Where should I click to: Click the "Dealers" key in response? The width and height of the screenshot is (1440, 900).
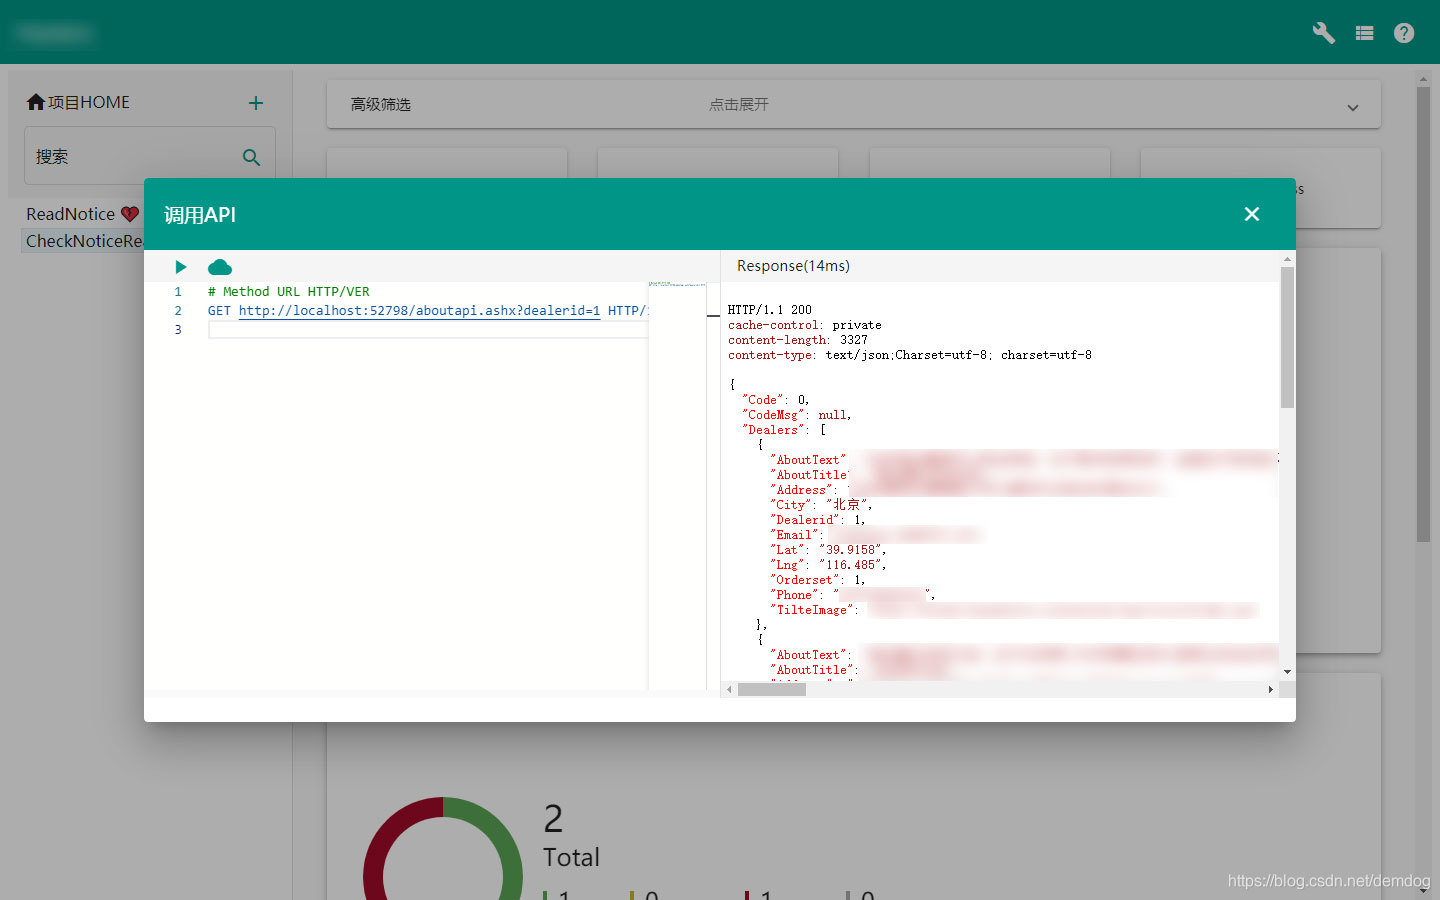tap(771, 430)
